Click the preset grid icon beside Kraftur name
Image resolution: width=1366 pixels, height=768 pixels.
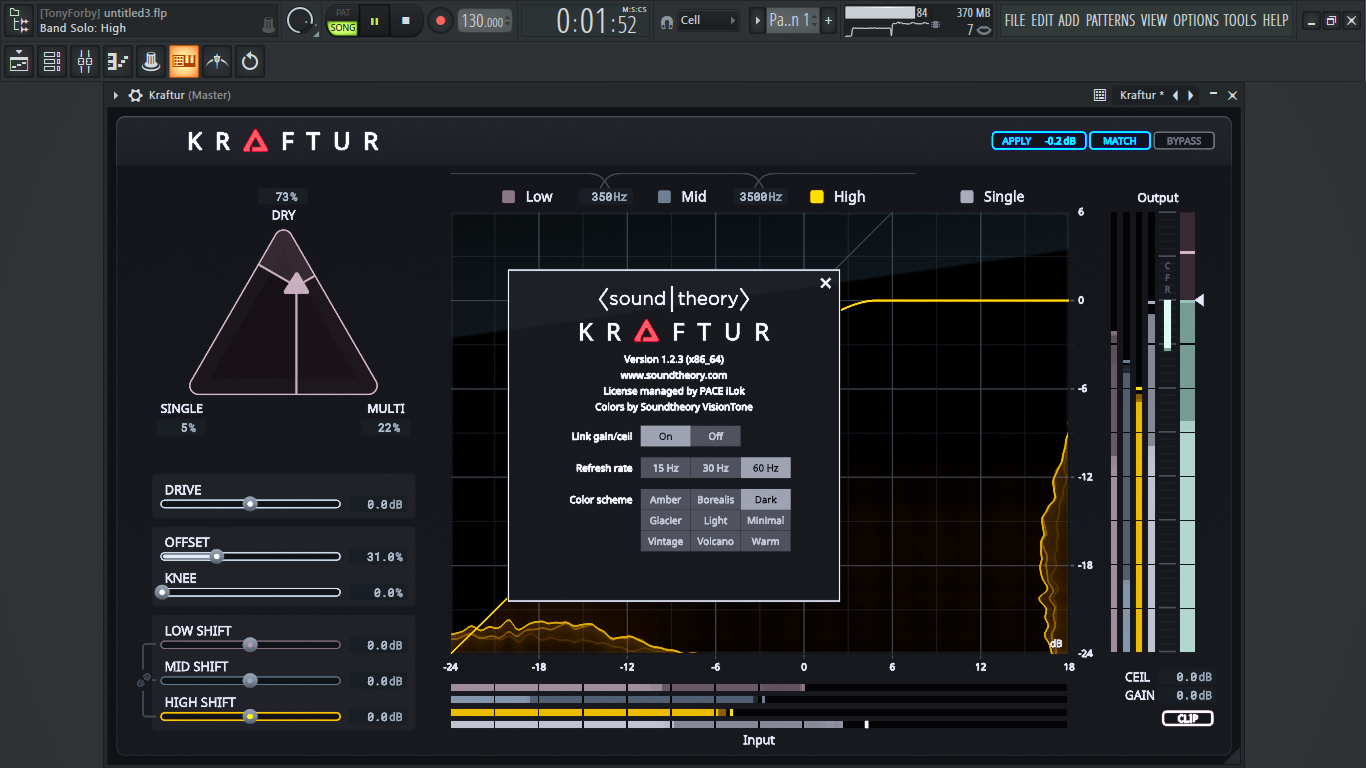pyautogui.click(x=1100, y=95)
